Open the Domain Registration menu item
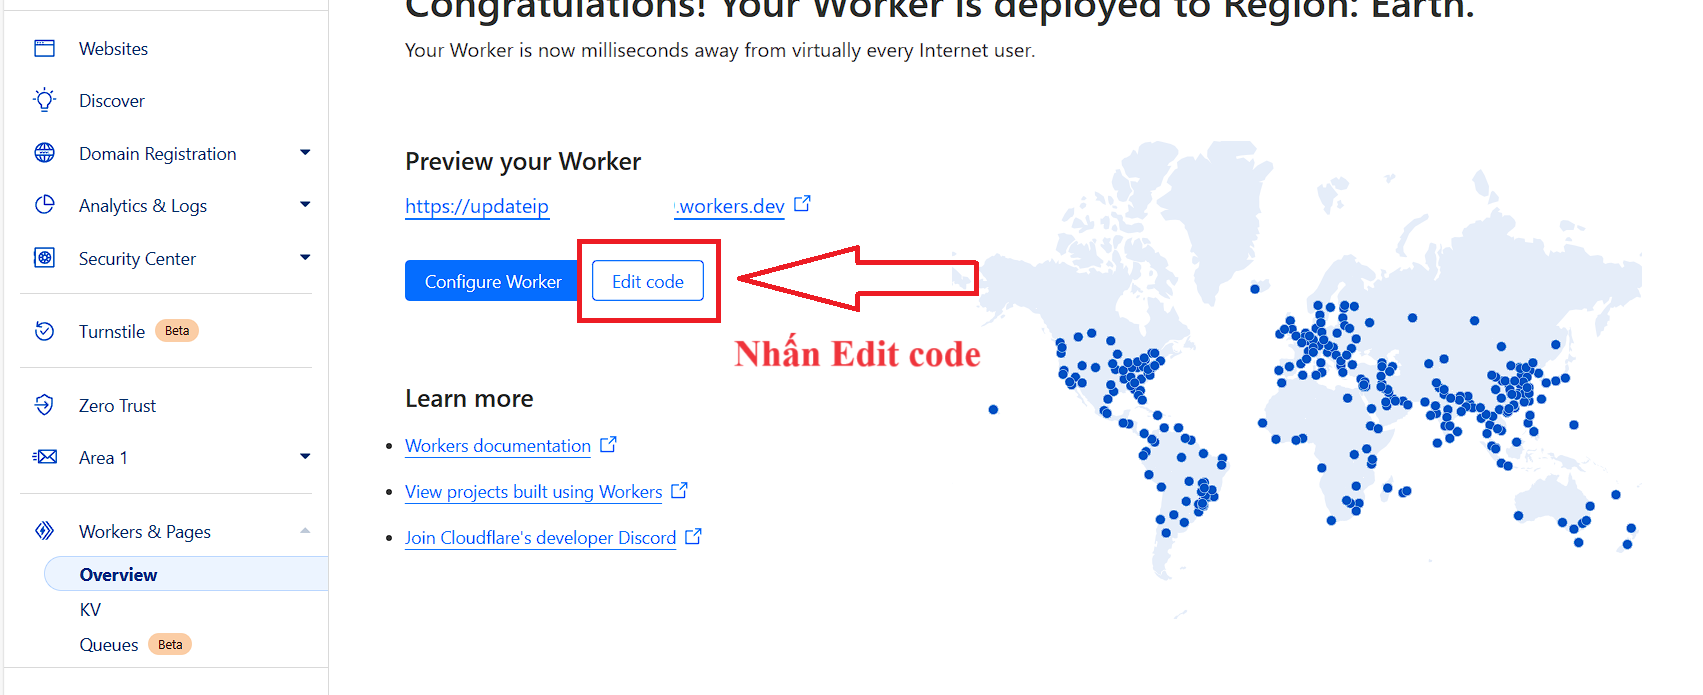The height and width of the screenshot is (695, 1703). coord(158,154)
